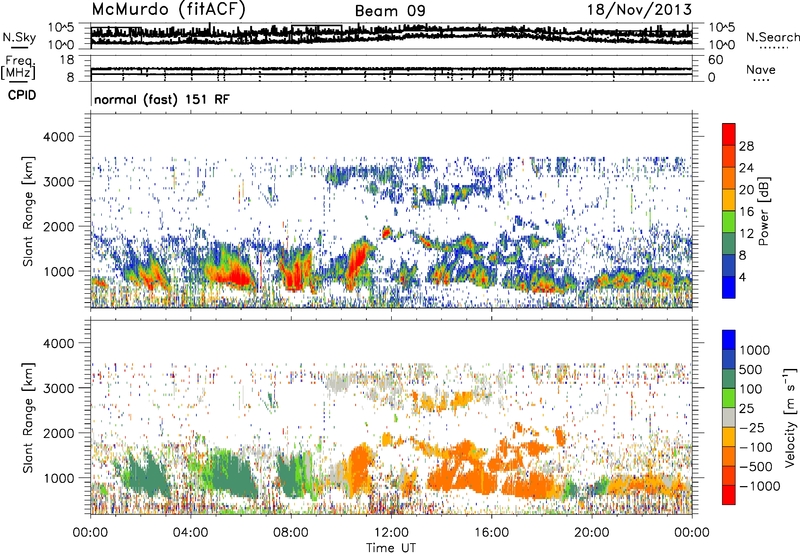Viewport: 800px width, 554px height.
Task: Click the "Beam 09" header label
Action: click(x=390, y=11)
